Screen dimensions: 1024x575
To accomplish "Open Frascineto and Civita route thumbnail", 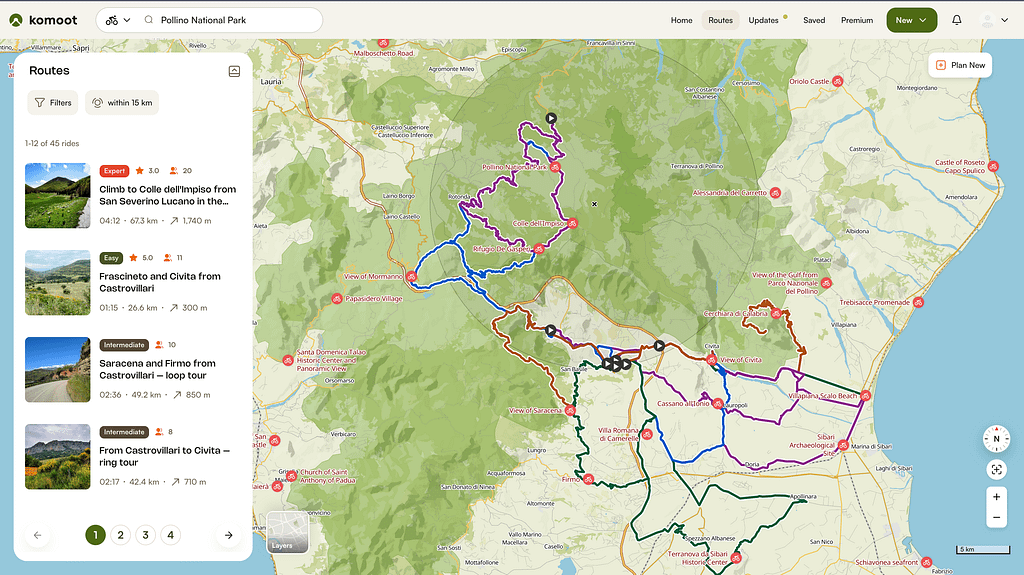I will click(x=58, y=283).
